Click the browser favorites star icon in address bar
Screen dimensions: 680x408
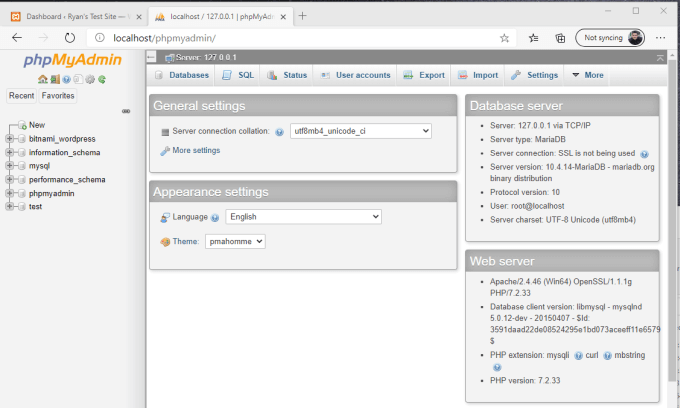[x=504, y=38]
